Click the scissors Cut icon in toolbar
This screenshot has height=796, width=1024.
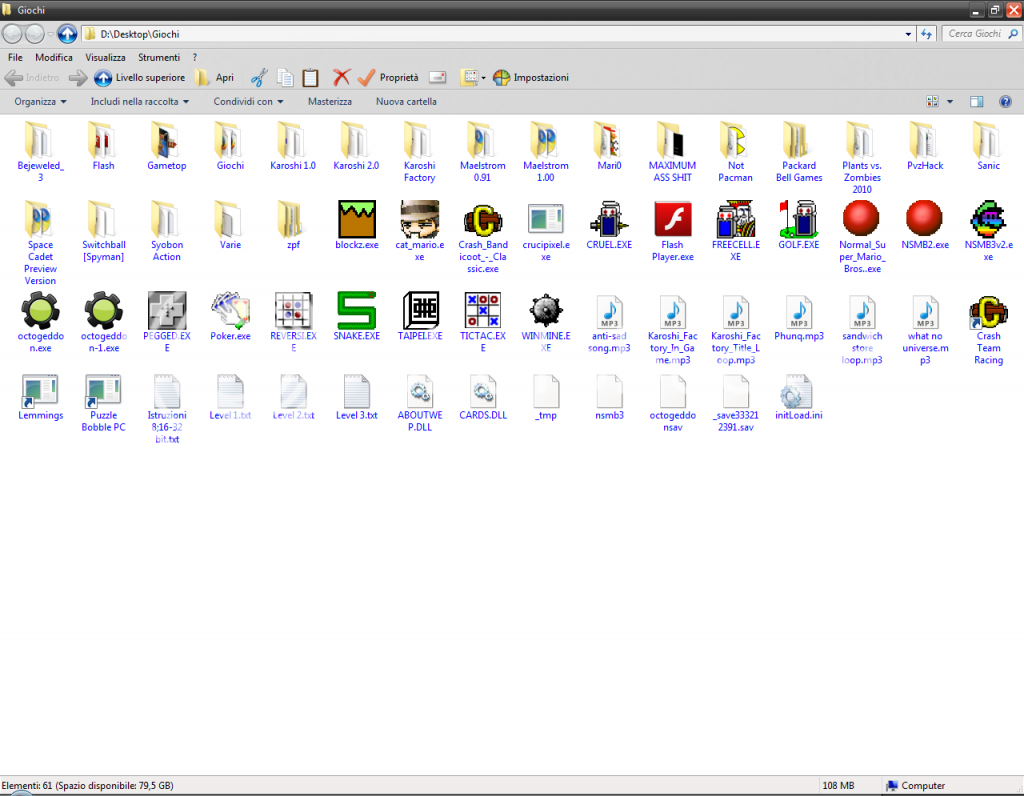[x=259, y=77]
